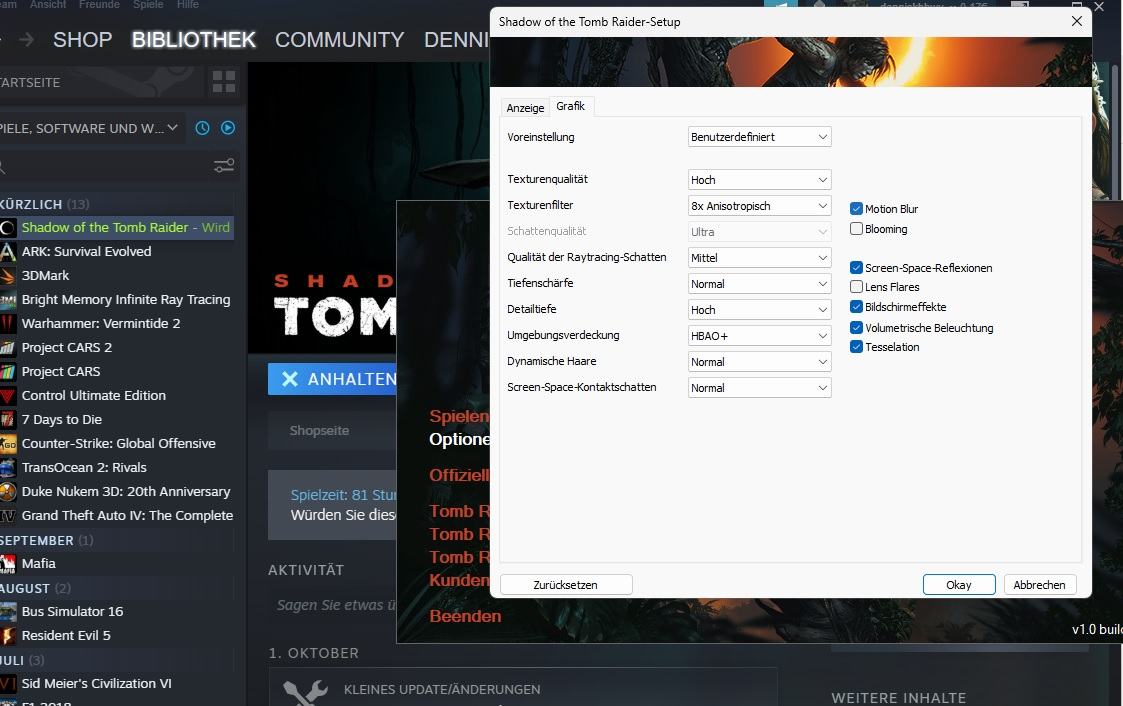Click Beenden in the game launcher
Image resolution: width=1123 pixels, height=706 pixels.
[x=465, y=616]
